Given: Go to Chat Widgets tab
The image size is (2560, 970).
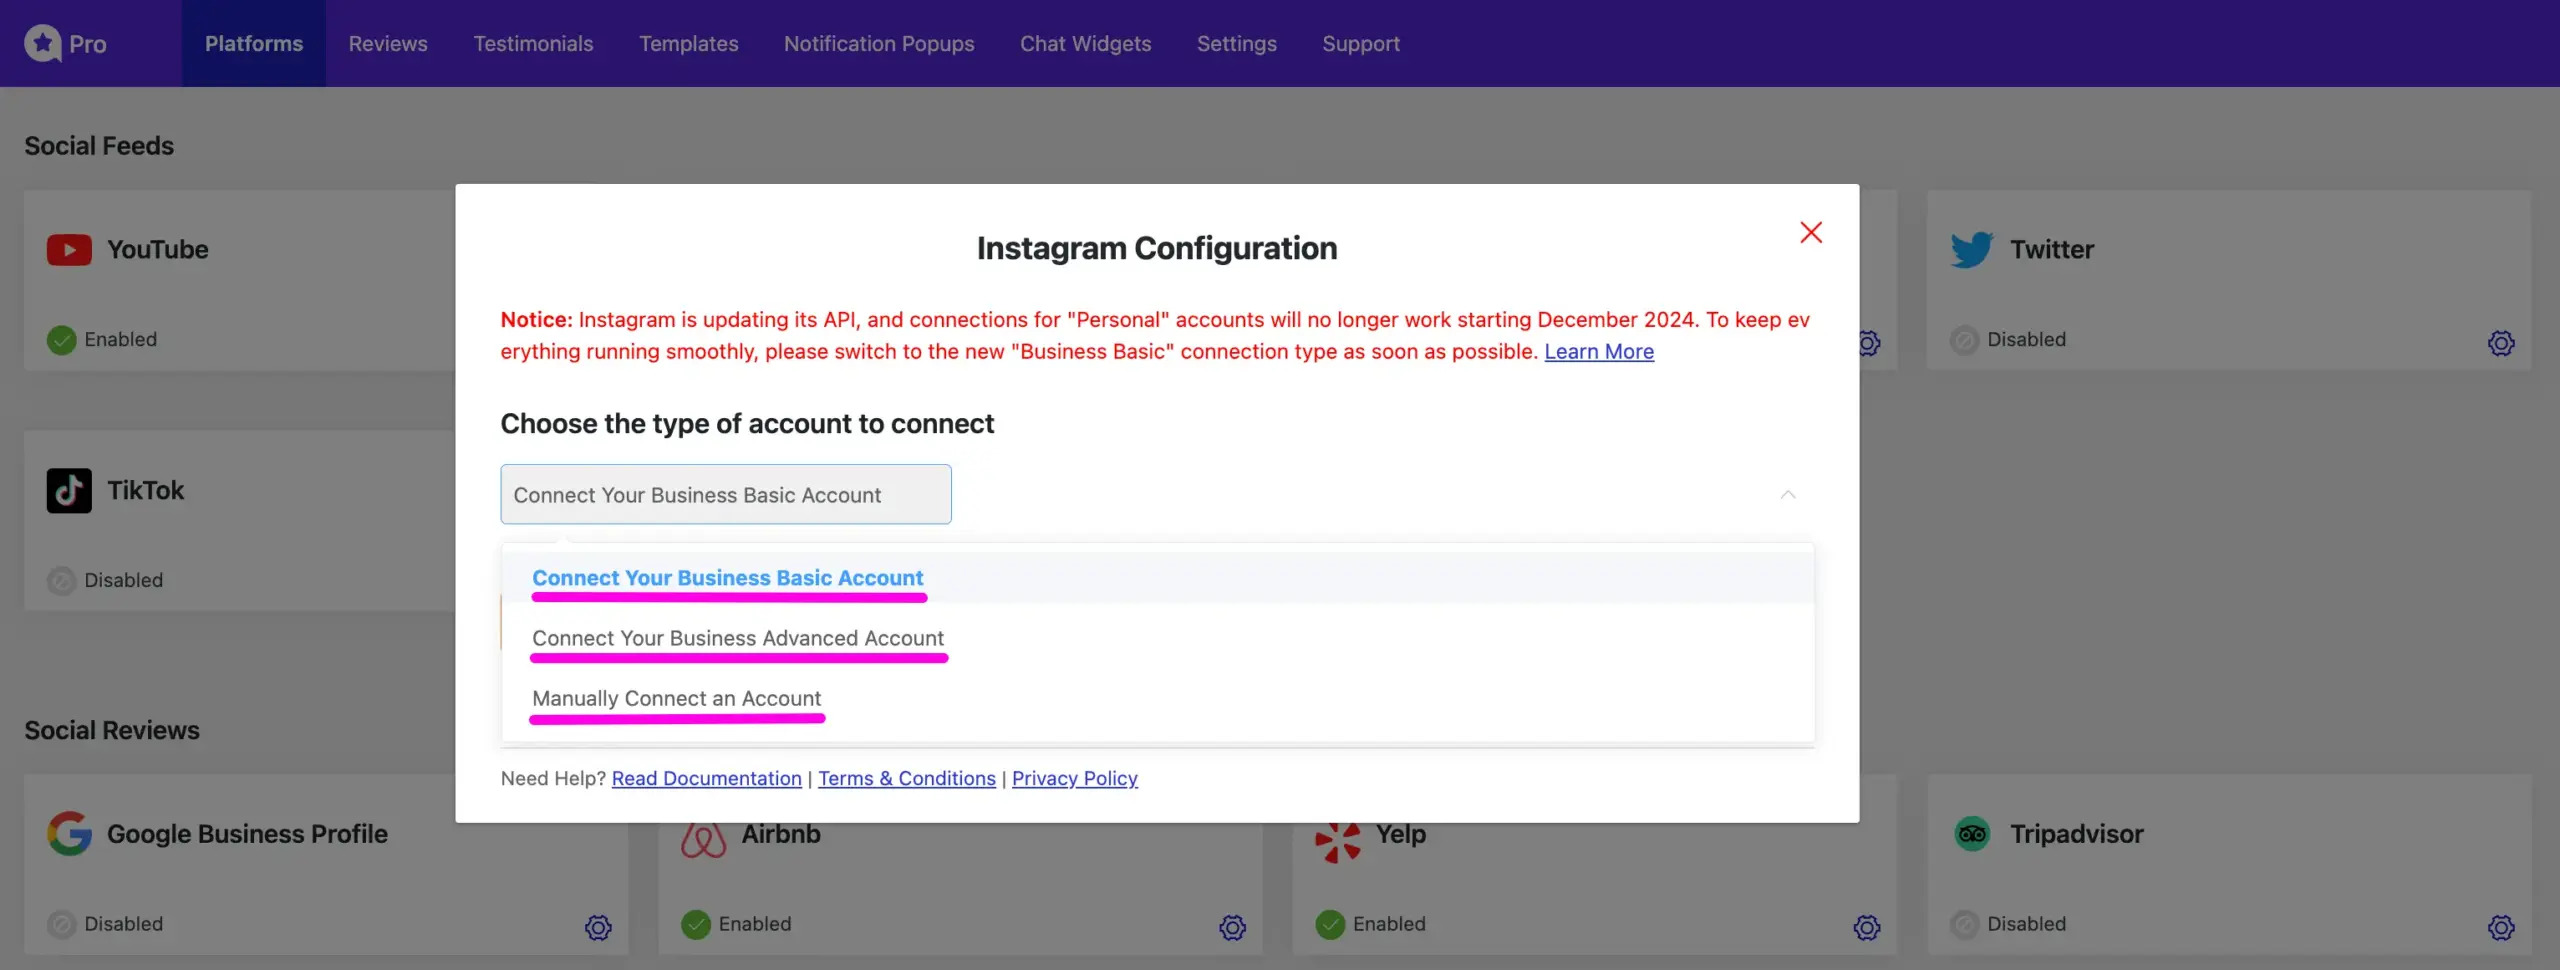Looking at the screenshot, I should coord(1085,43).
